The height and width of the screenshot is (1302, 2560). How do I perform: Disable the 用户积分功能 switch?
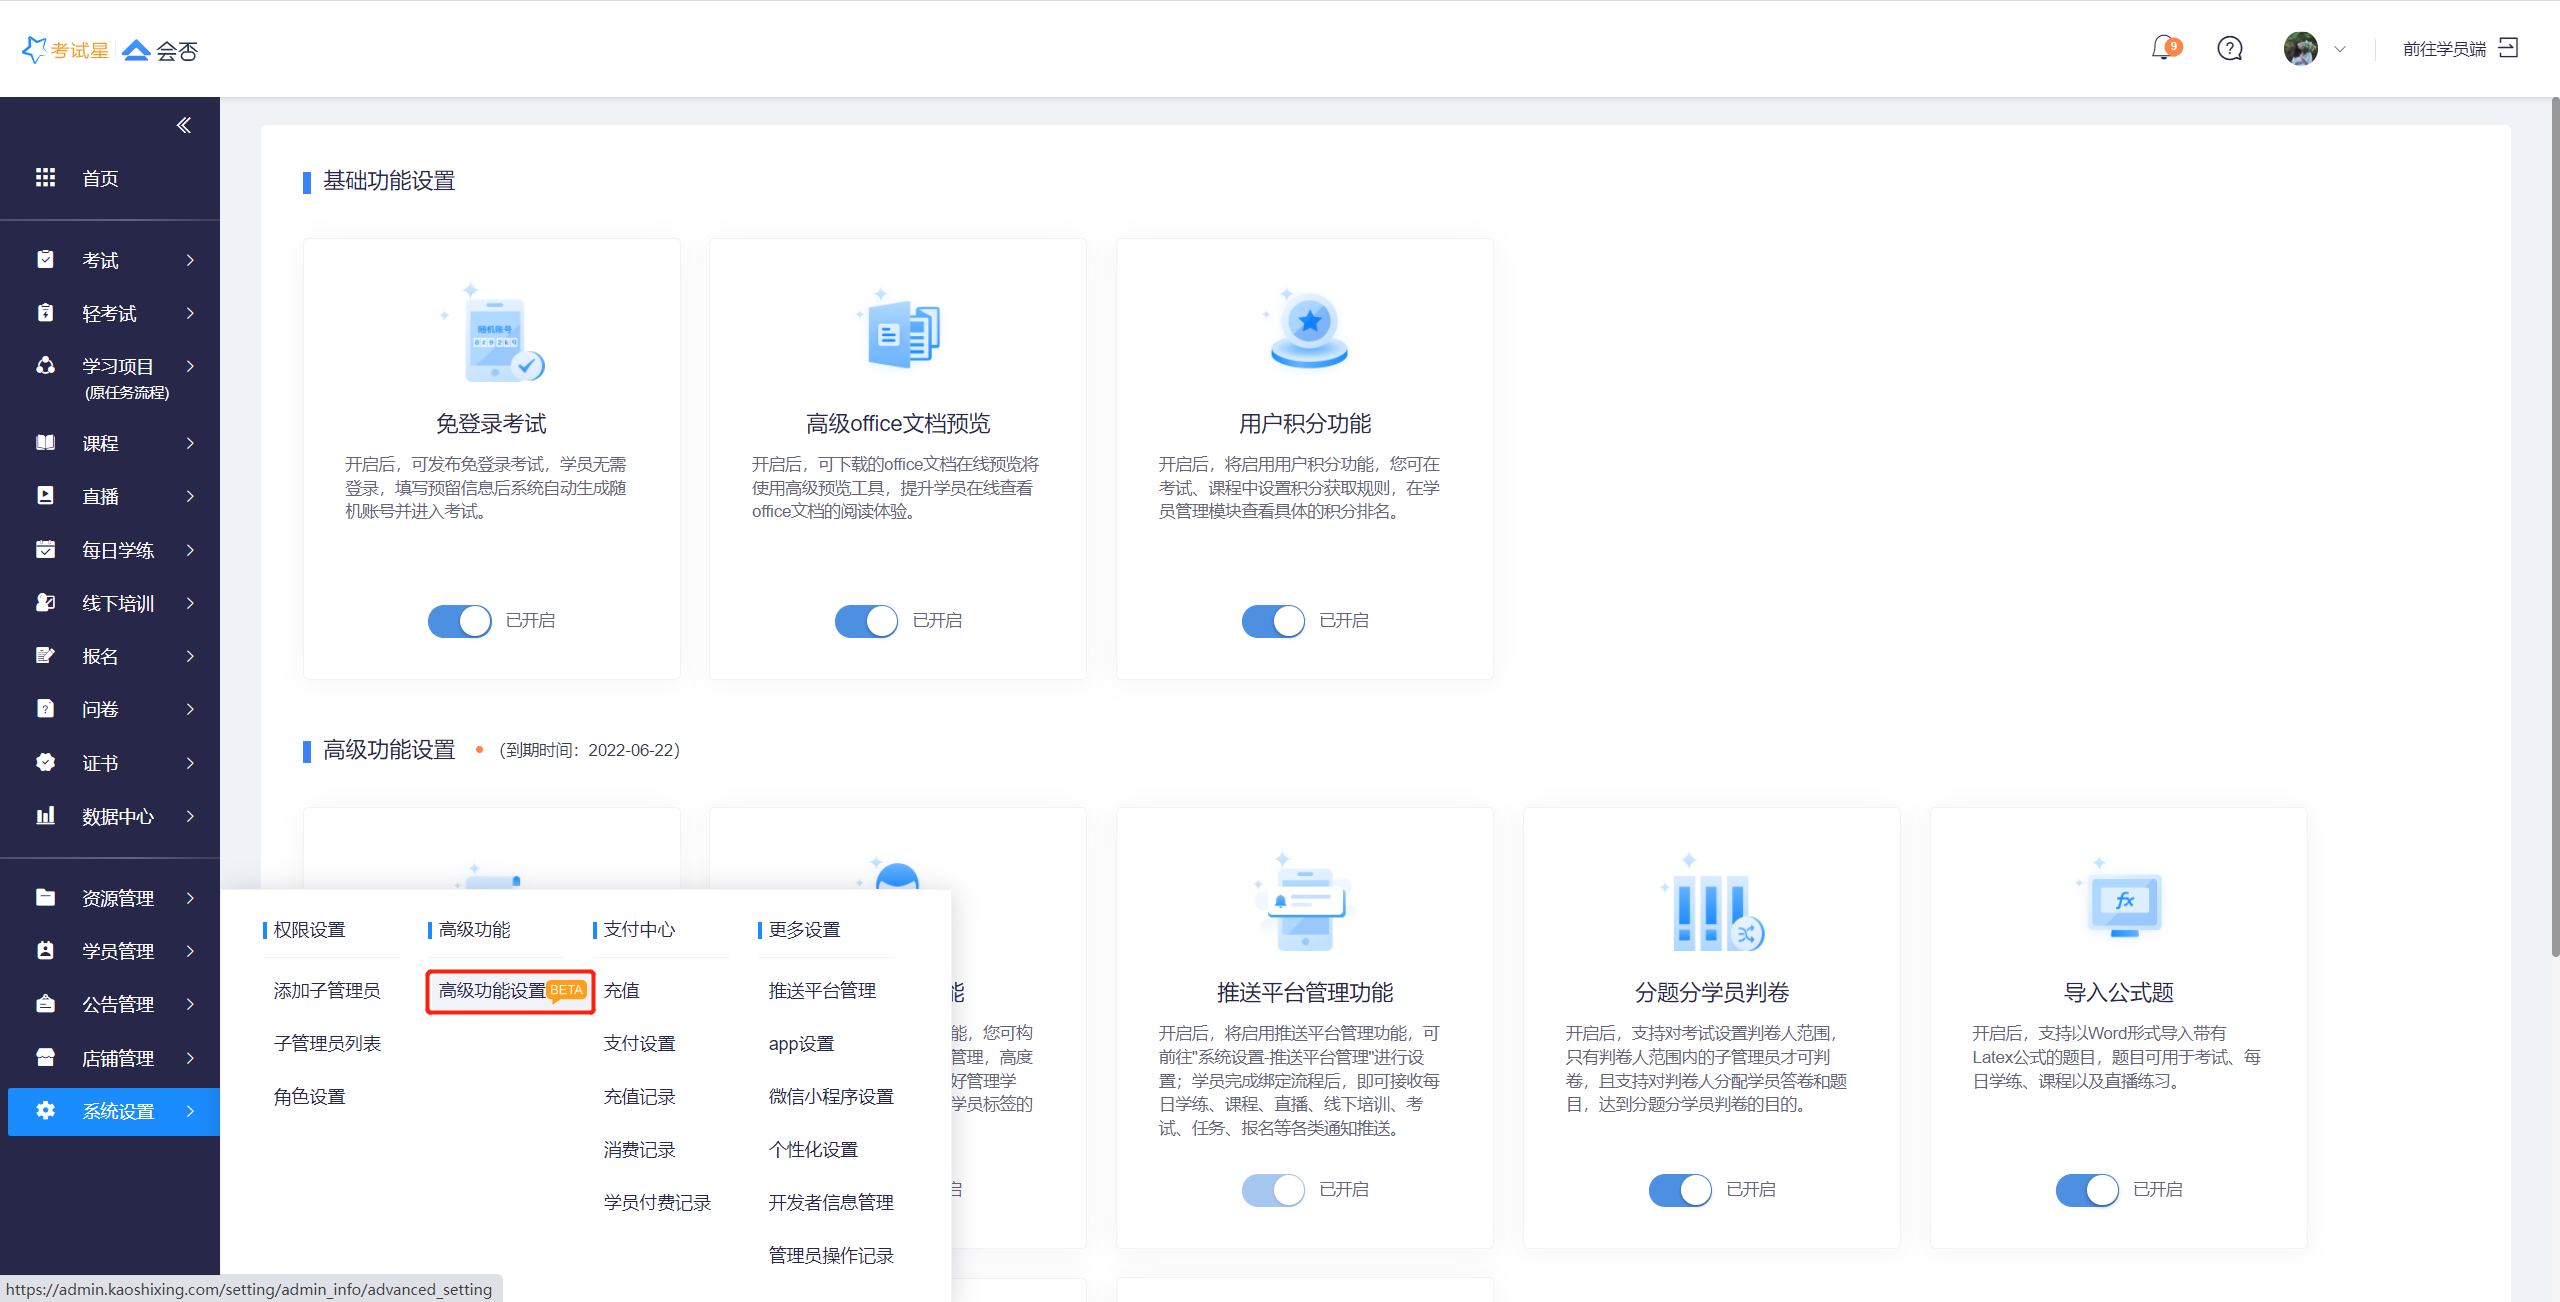[1273, 621]
